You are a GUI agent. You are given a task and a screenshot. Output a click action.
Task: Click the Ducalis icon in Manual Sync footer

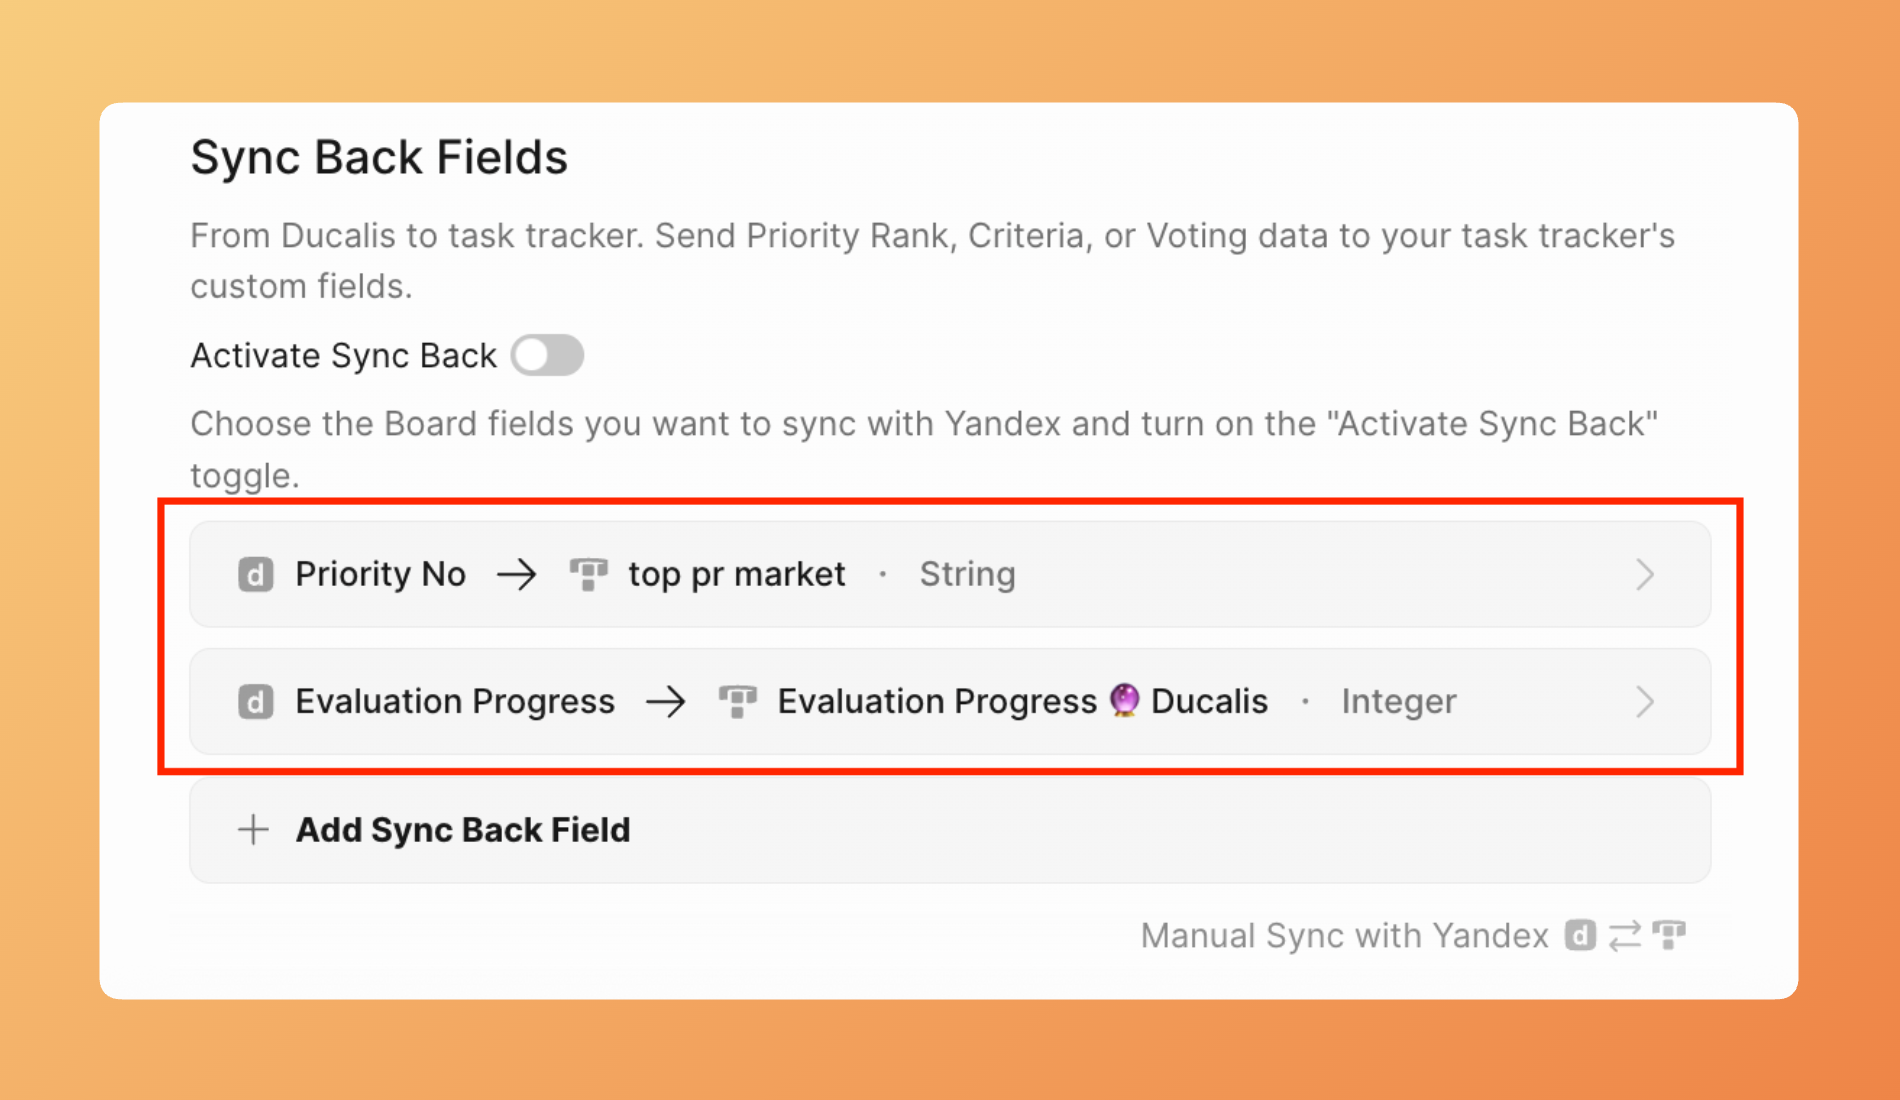click(1580, 936)
